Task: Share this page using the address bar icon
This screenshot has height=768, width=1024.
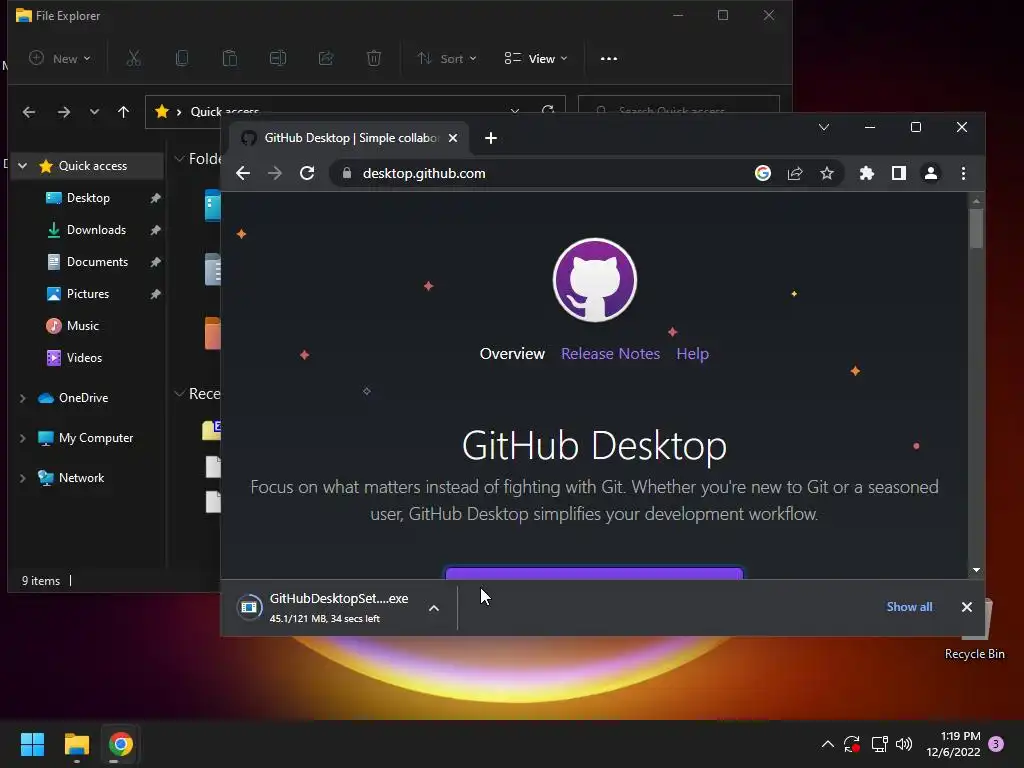Action: pos(795,173)
